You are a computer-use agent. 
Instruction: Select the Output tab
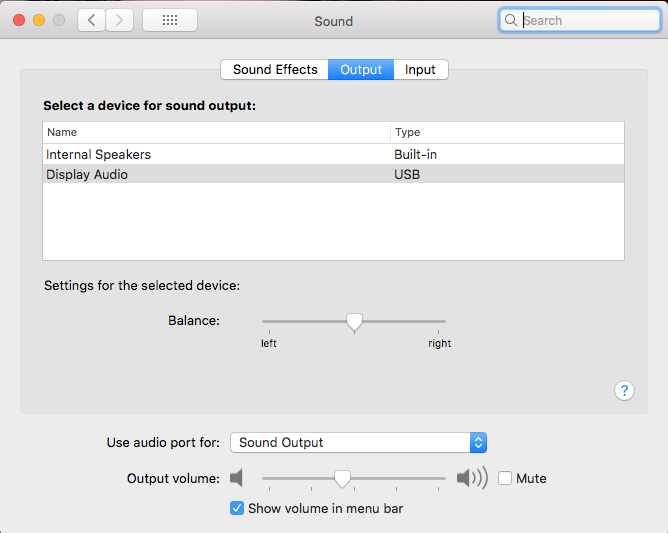(x=361, y=69)
